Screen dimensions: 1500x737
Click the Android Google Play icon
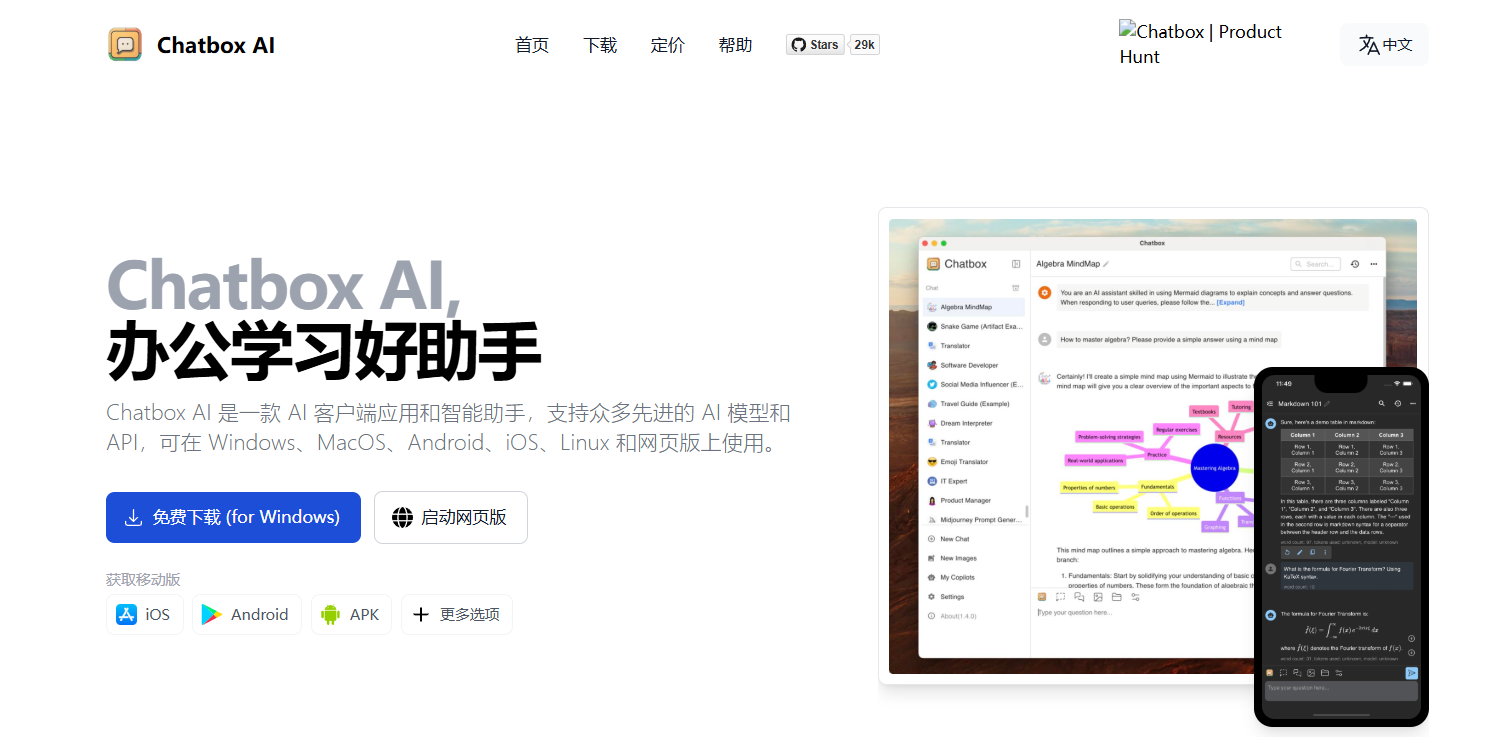212,614
